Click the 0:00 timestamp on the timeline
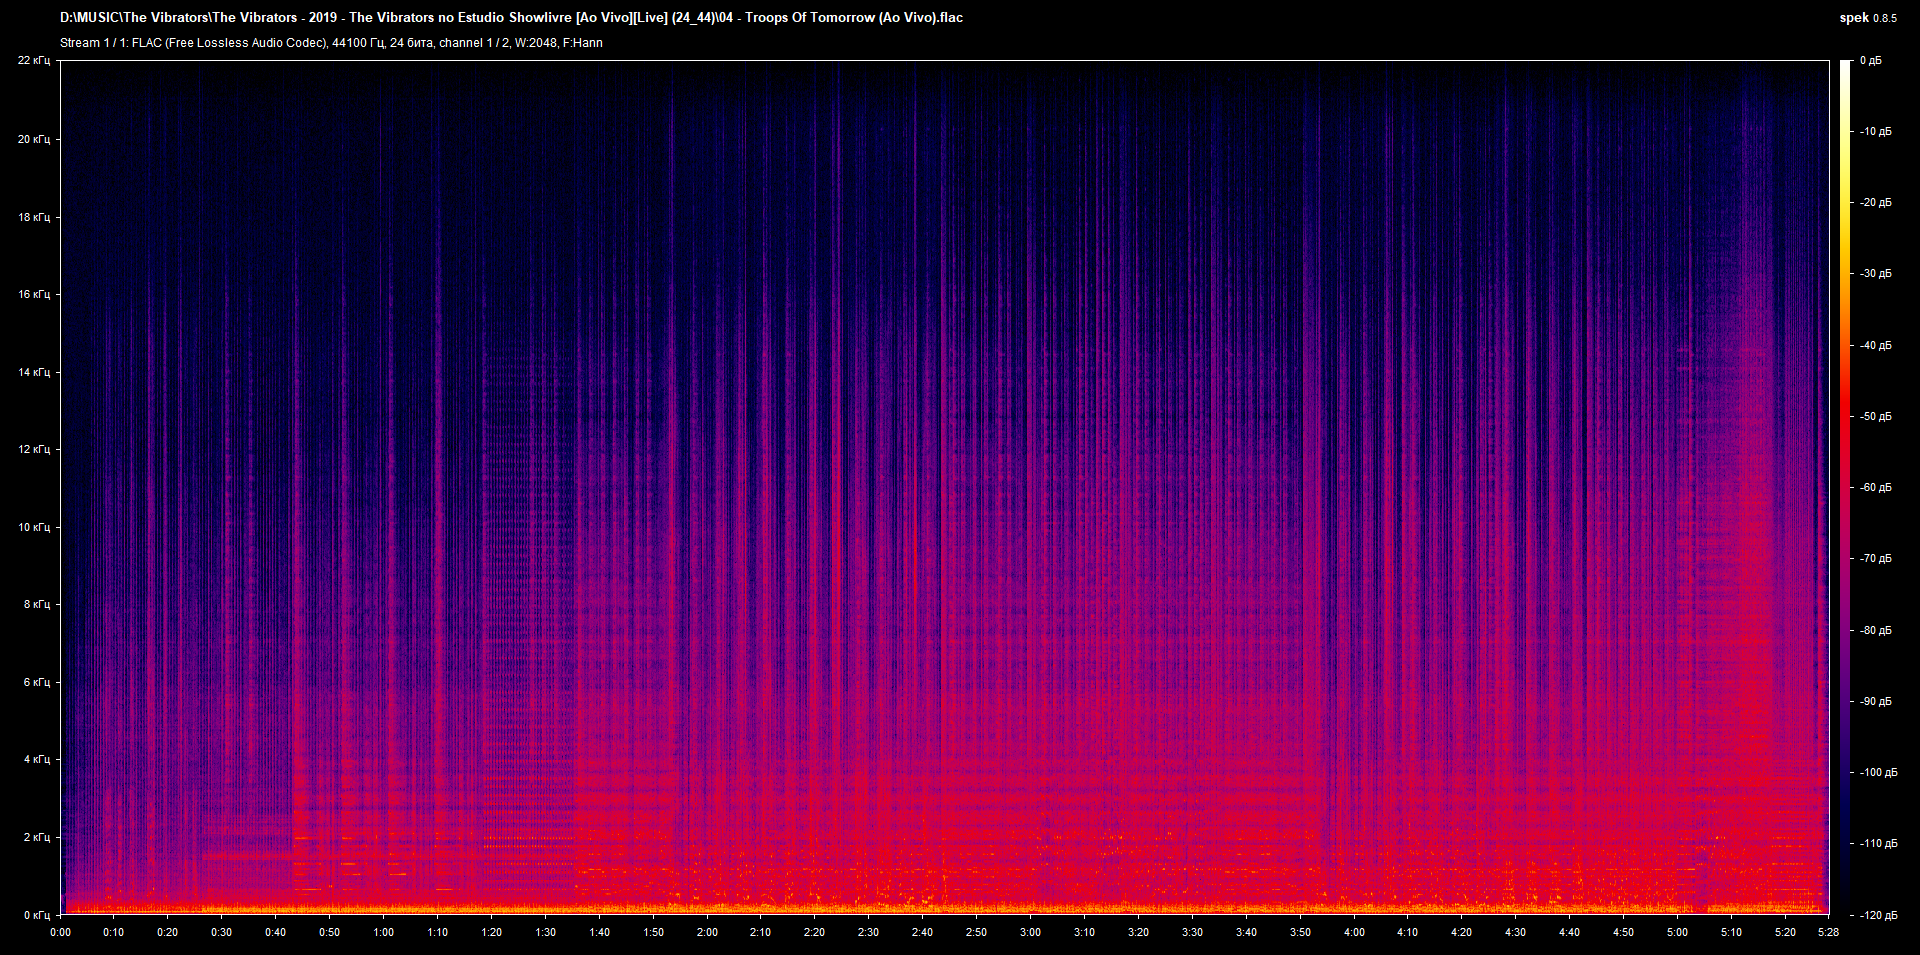 click(61, 932)
